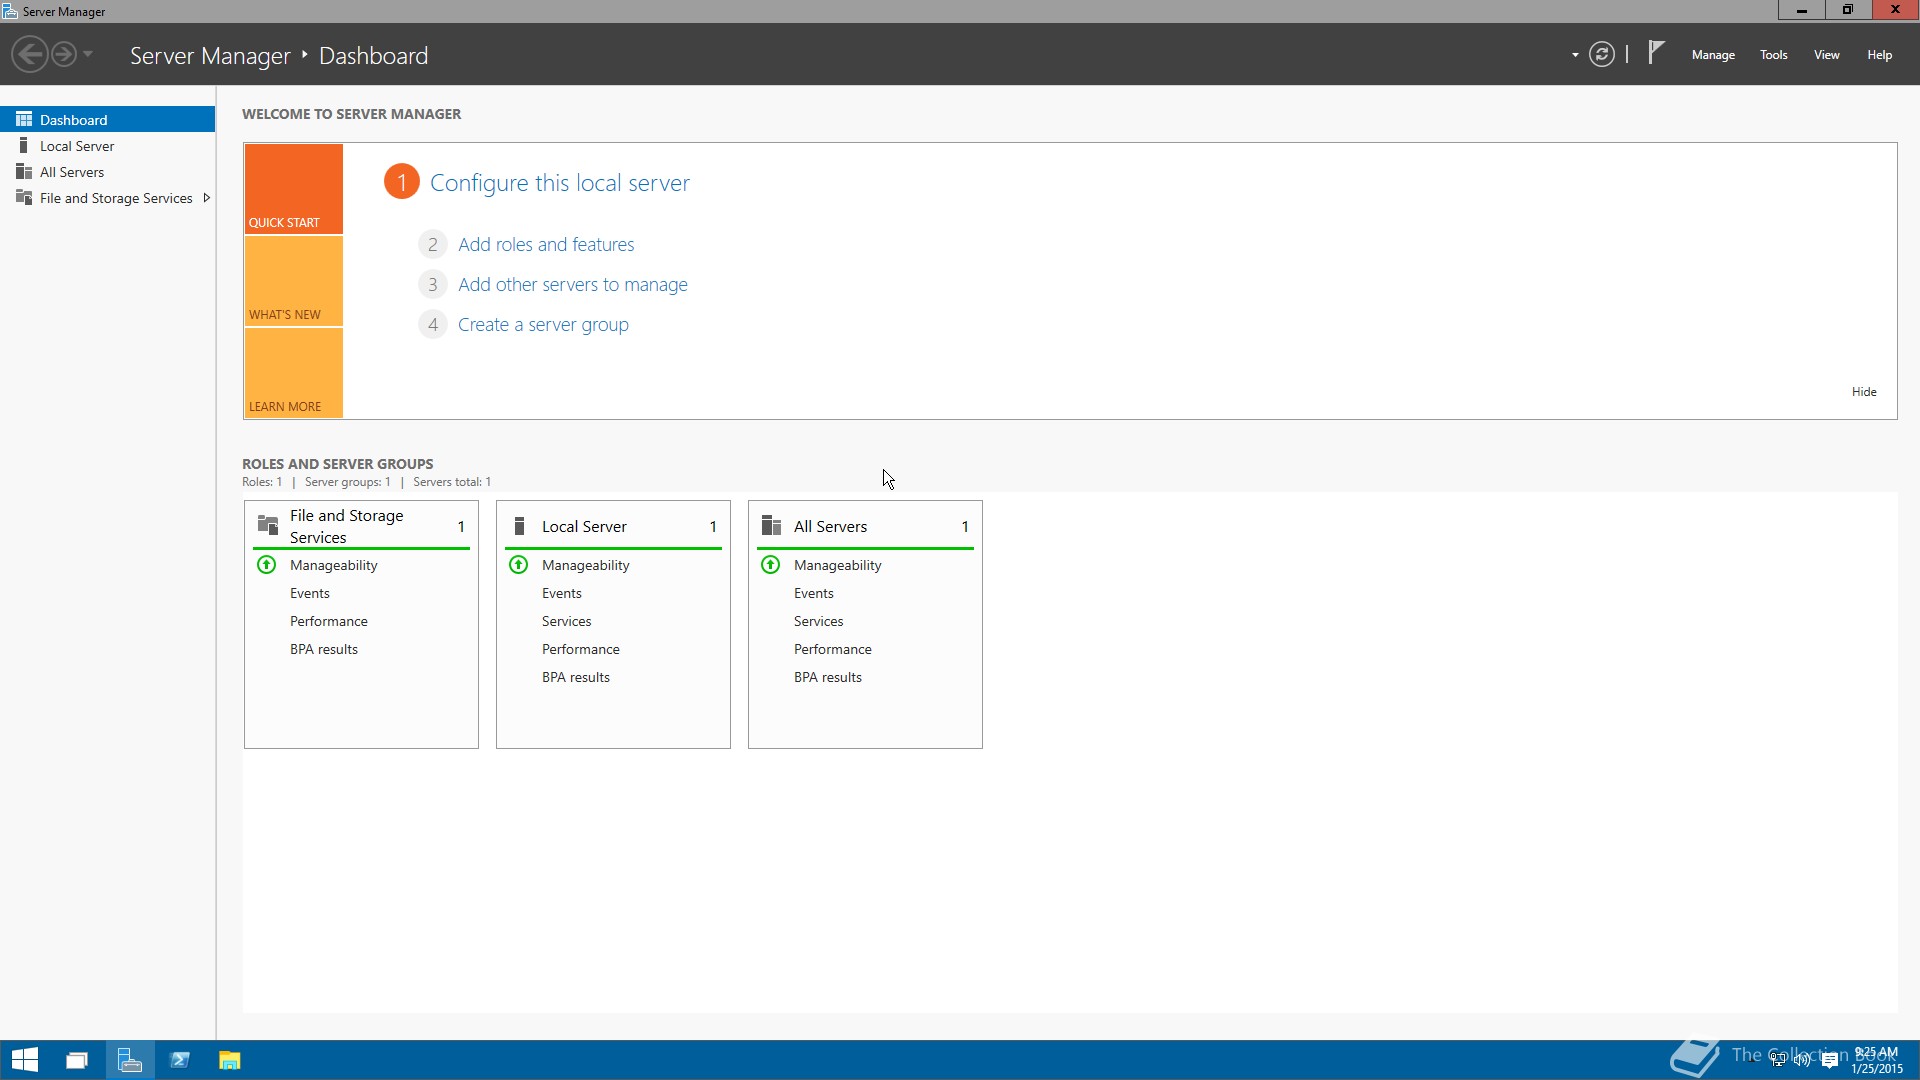Open the Manage menu
Viewport: 1920px width, 1080px height.
pyautogui.click(x=1713, y=55)
